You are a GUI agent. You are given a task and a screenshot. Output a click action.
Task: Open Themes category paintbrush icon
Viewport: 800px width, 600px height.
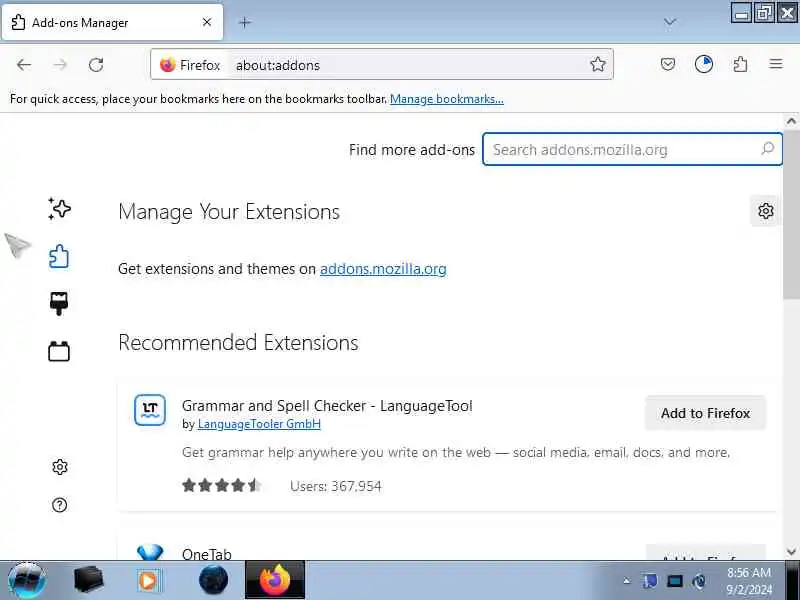[x=59, y=304]
